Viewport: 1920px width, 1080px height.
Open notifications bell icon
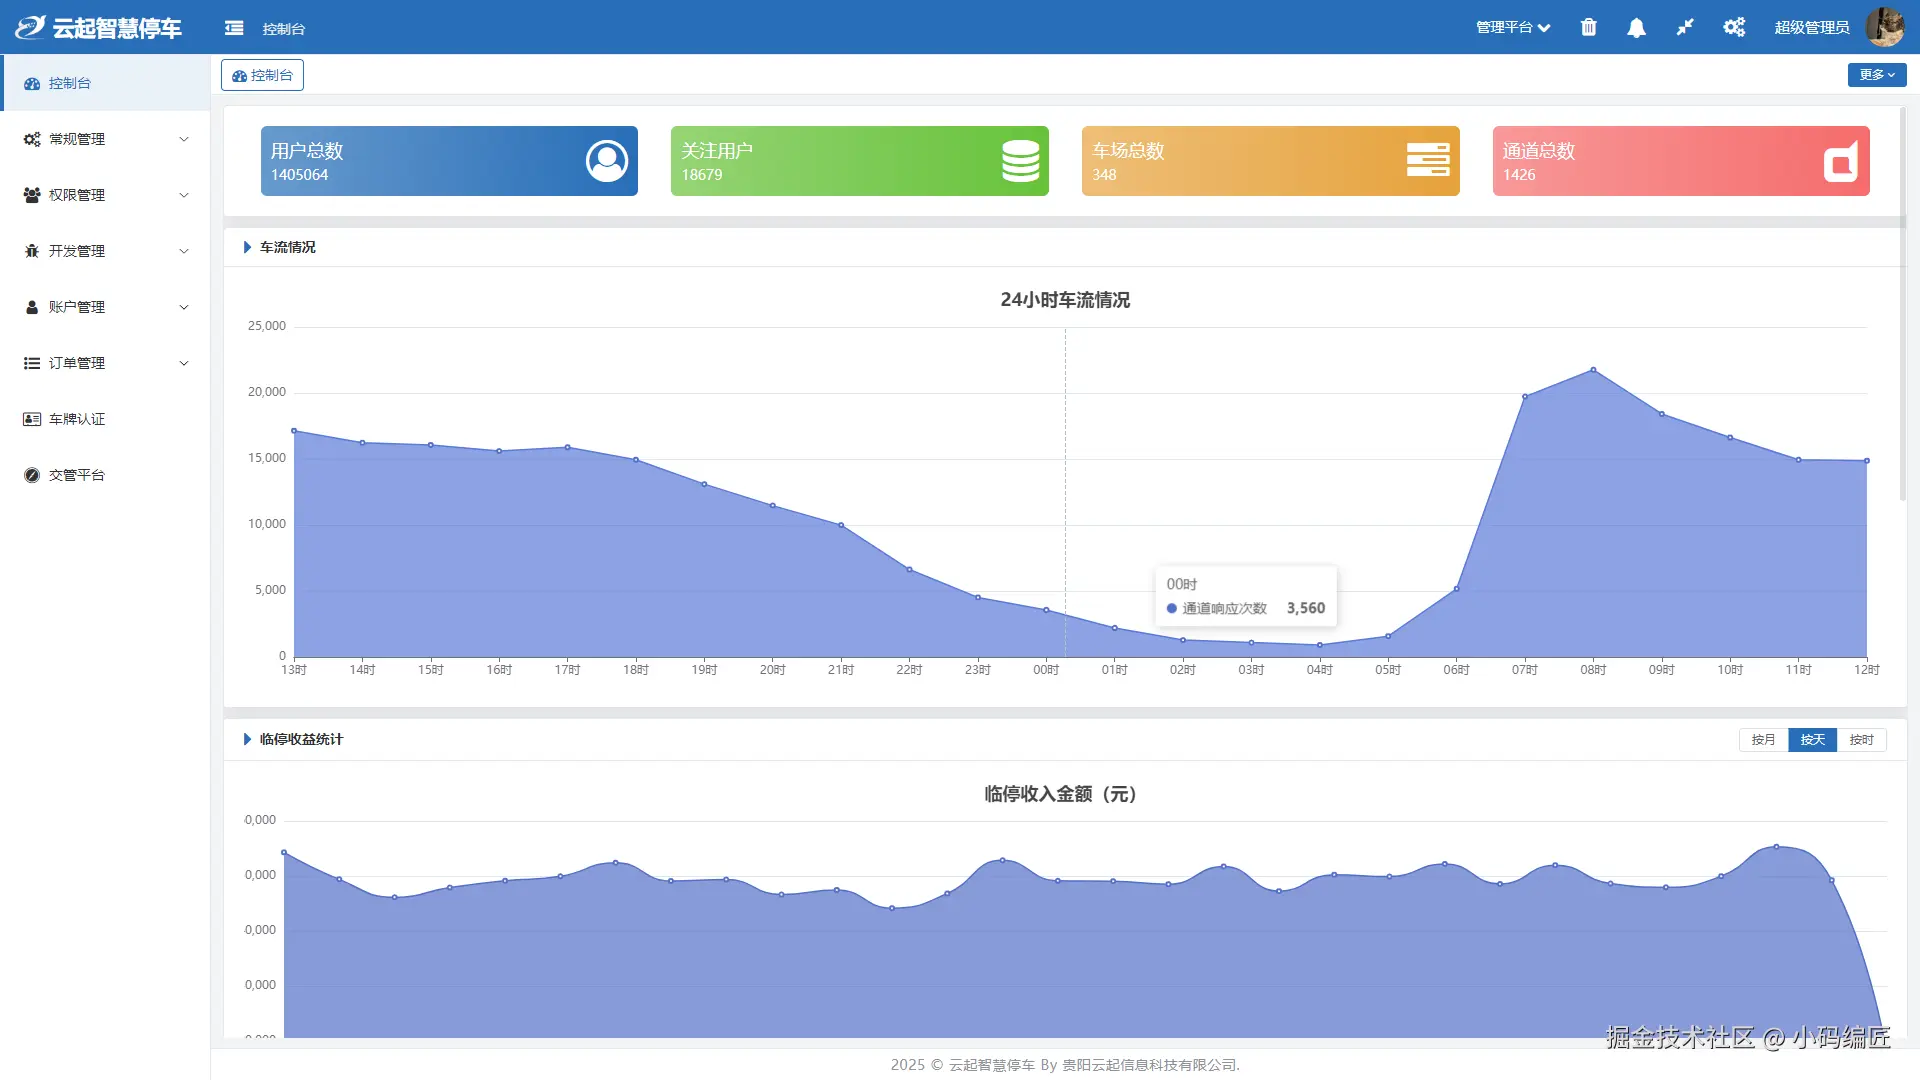(1636, 28)
